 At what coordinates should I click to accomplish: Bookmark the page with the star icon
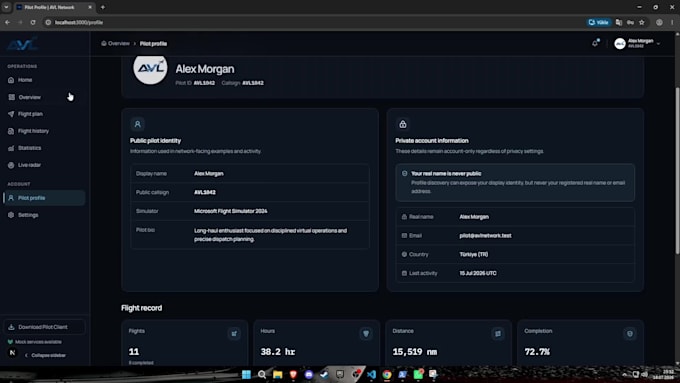pyautogui.click(x=642, y=22)
